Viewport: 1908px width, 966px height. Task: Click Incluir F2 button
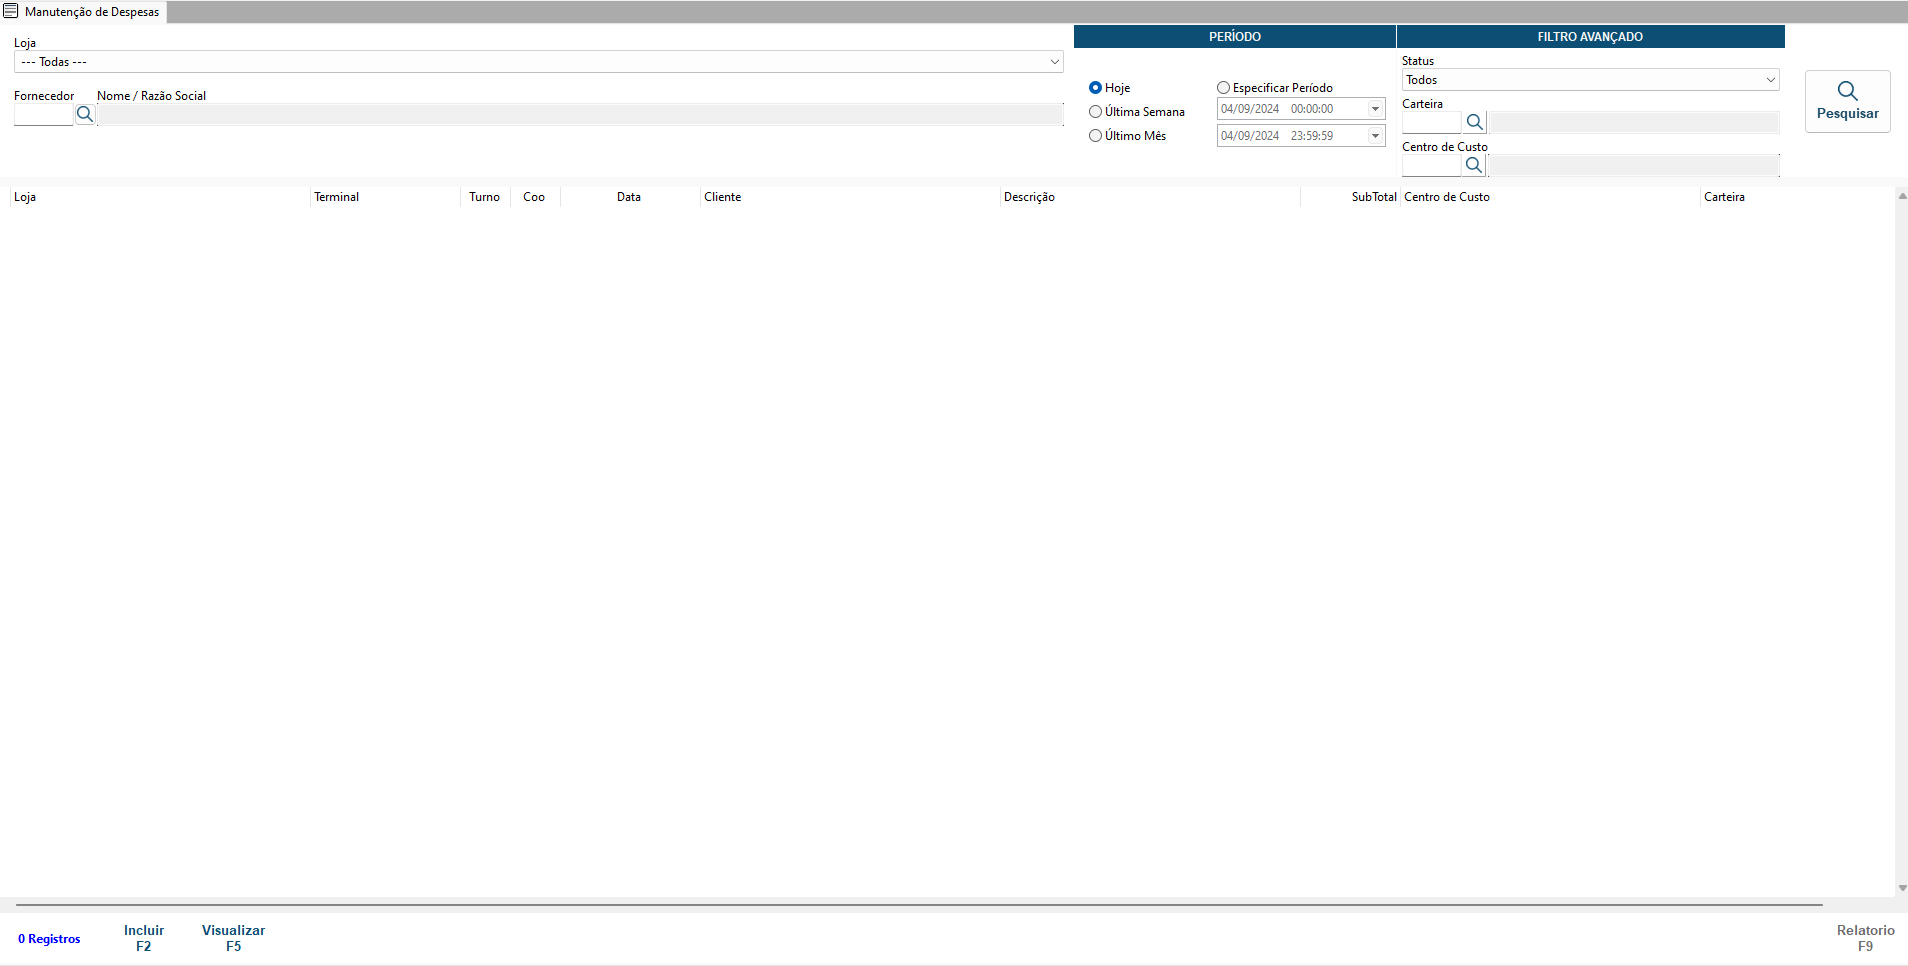pos(144,938)
